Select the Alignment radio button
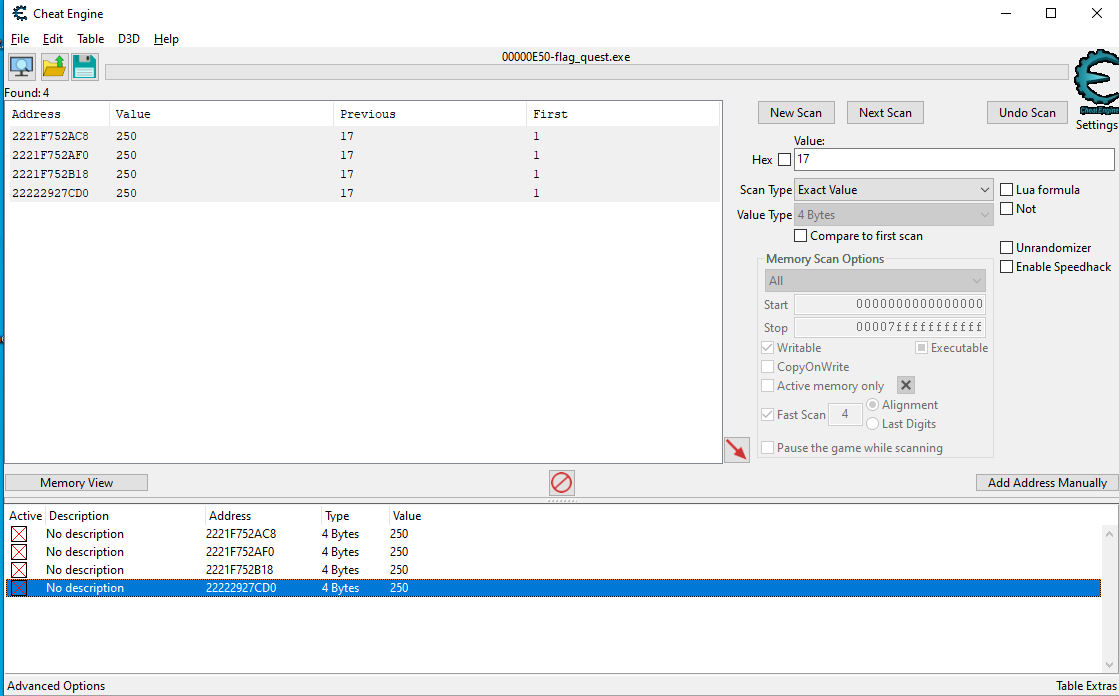 pos(872,405)
